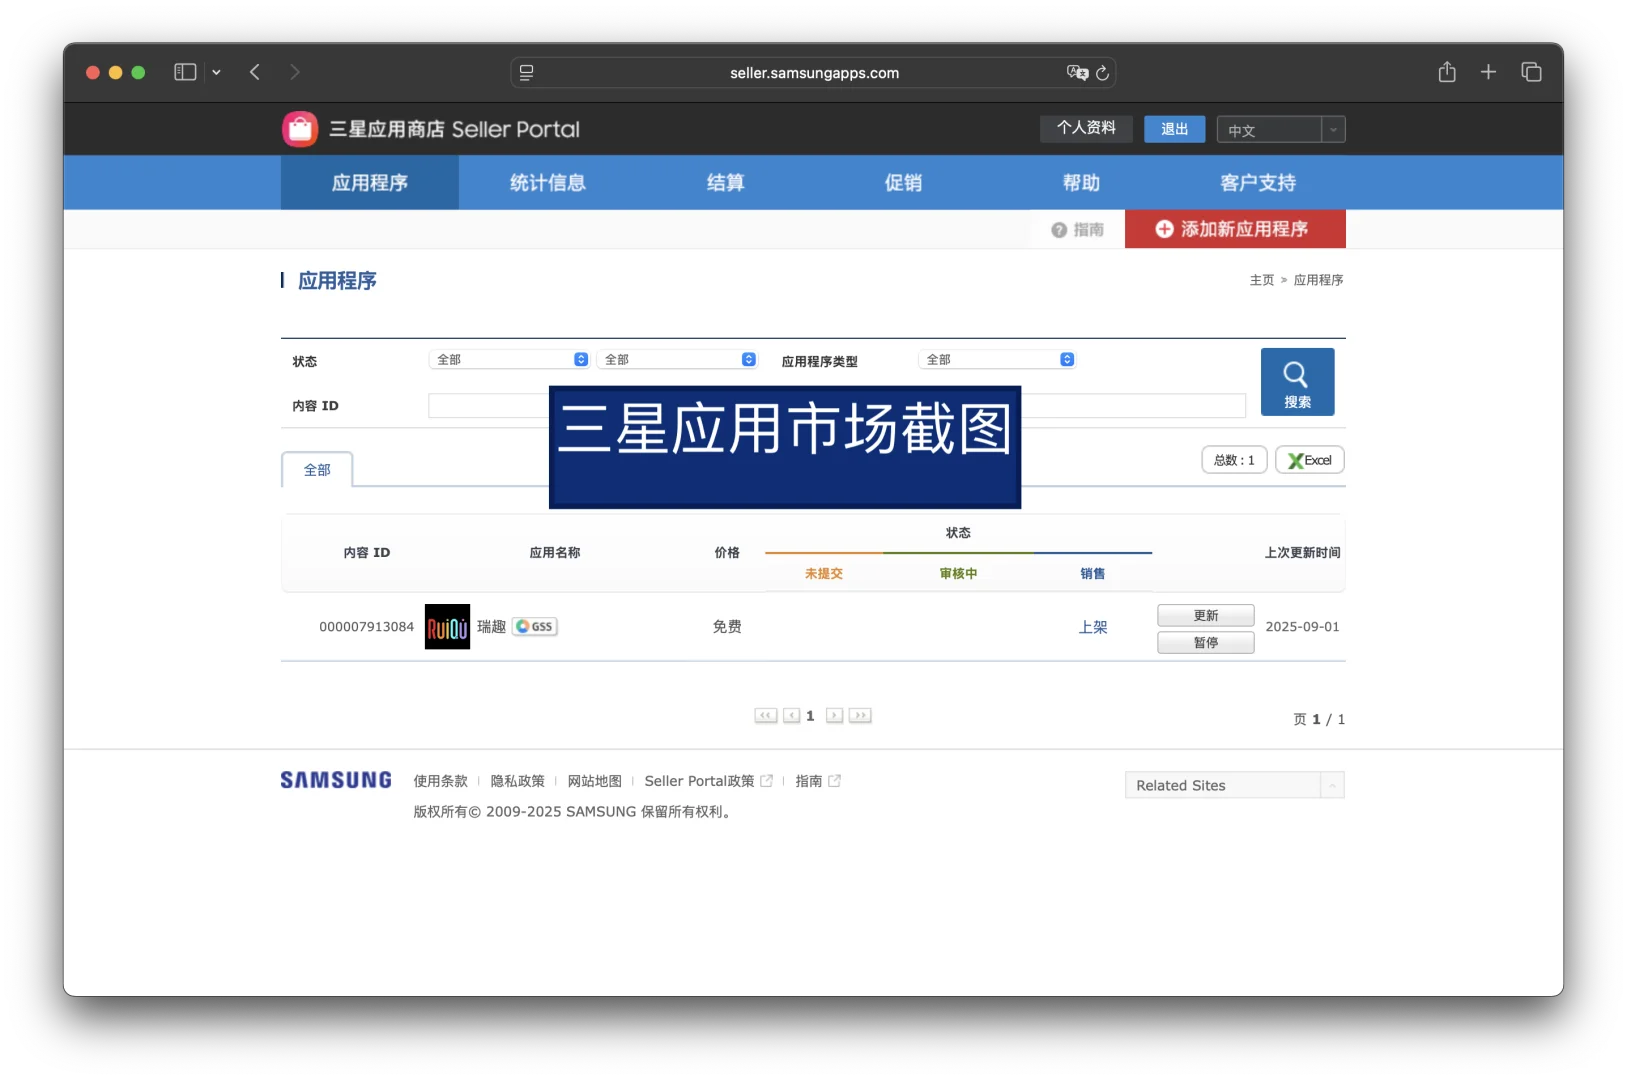Expand the Related Sites dropdown
Screen dimensions: 1627x1080
[x=1234, y=785]
